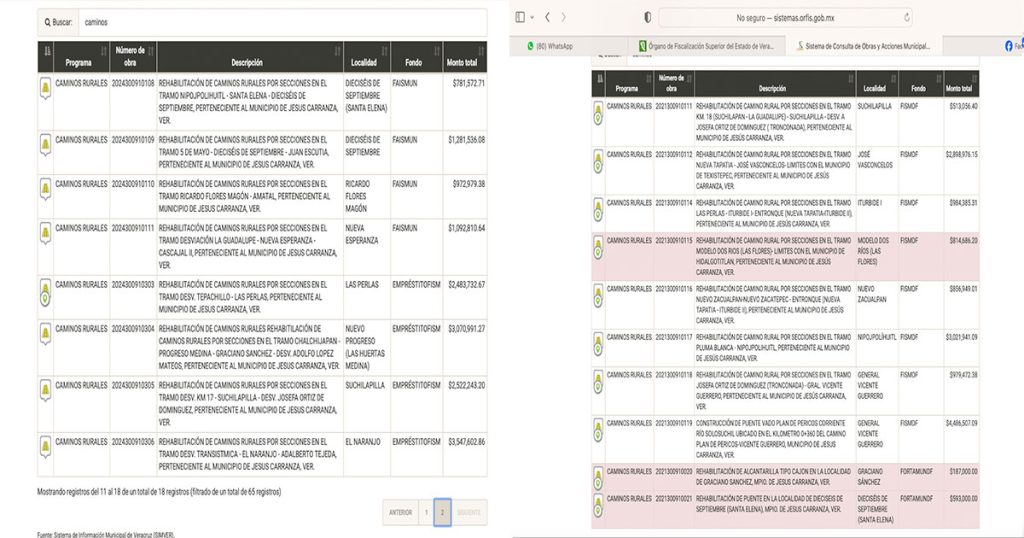The width and height of the screenshot is (1024, 538).
Task: Open row icon for obra 2021300910115
Action: tap(598, 247)
